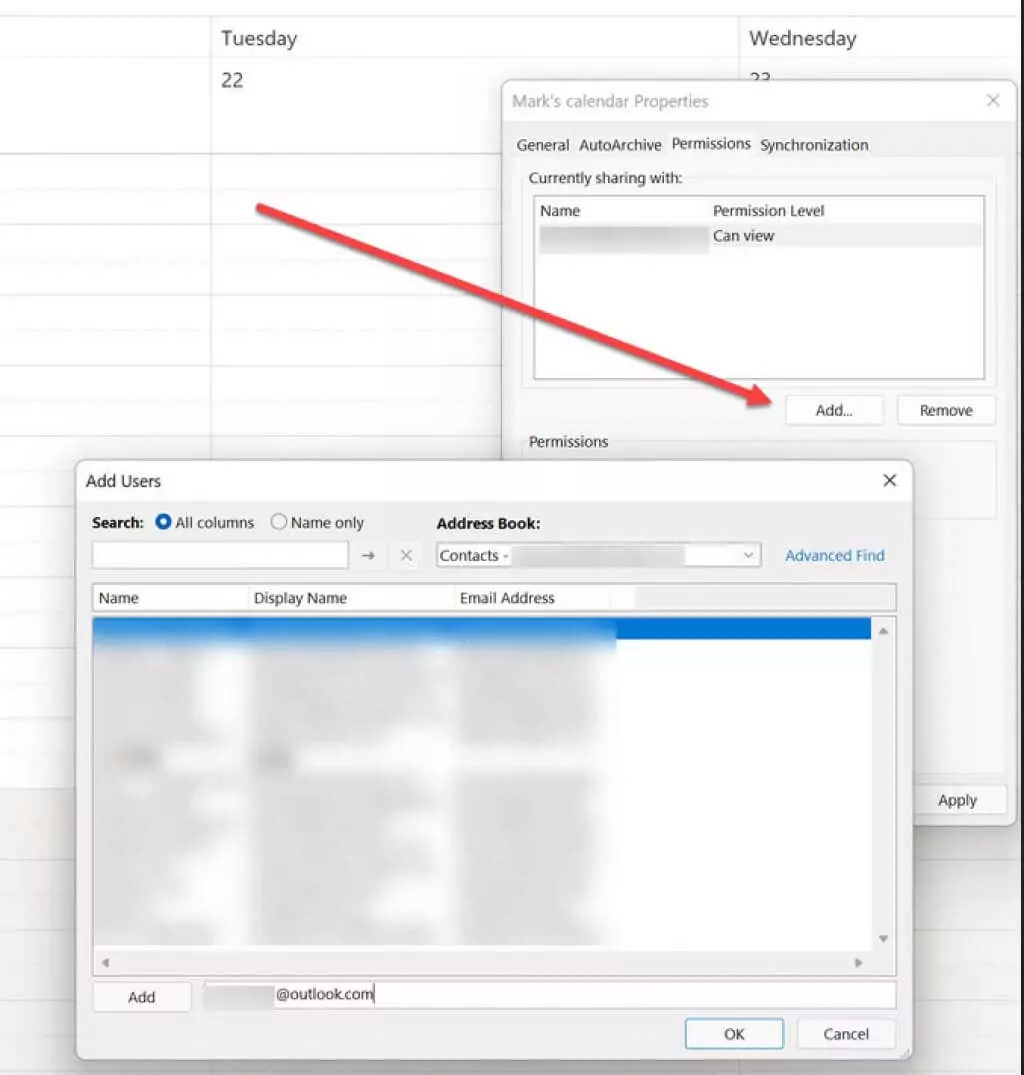The image size is (1024, 1075).
Task: Open the Synchronization tab
Action: click(814, 145)
